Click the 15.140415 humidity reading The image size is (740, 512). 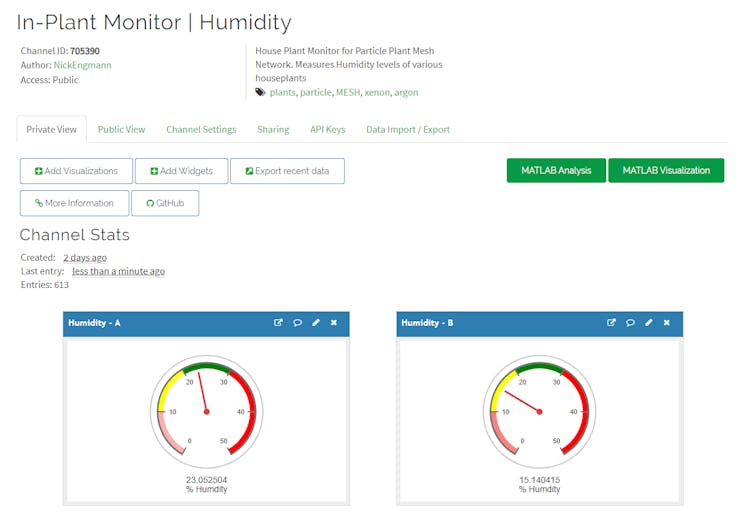(x=539, y=480)
